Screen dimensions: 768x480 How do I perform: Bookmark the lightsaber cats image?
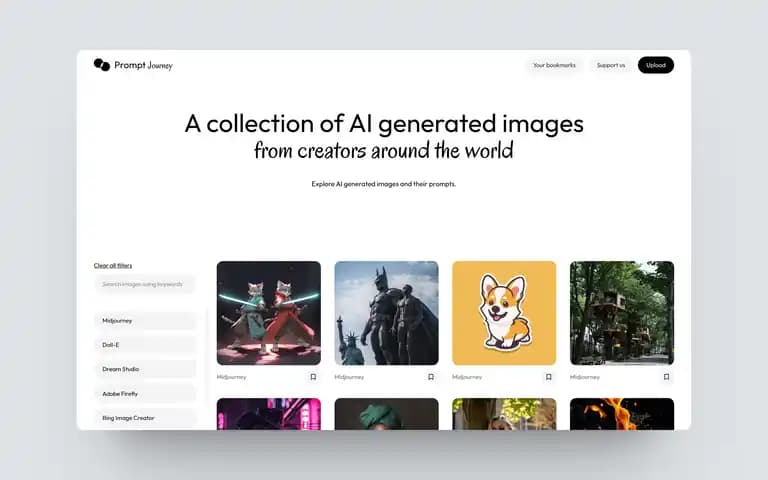313,377
